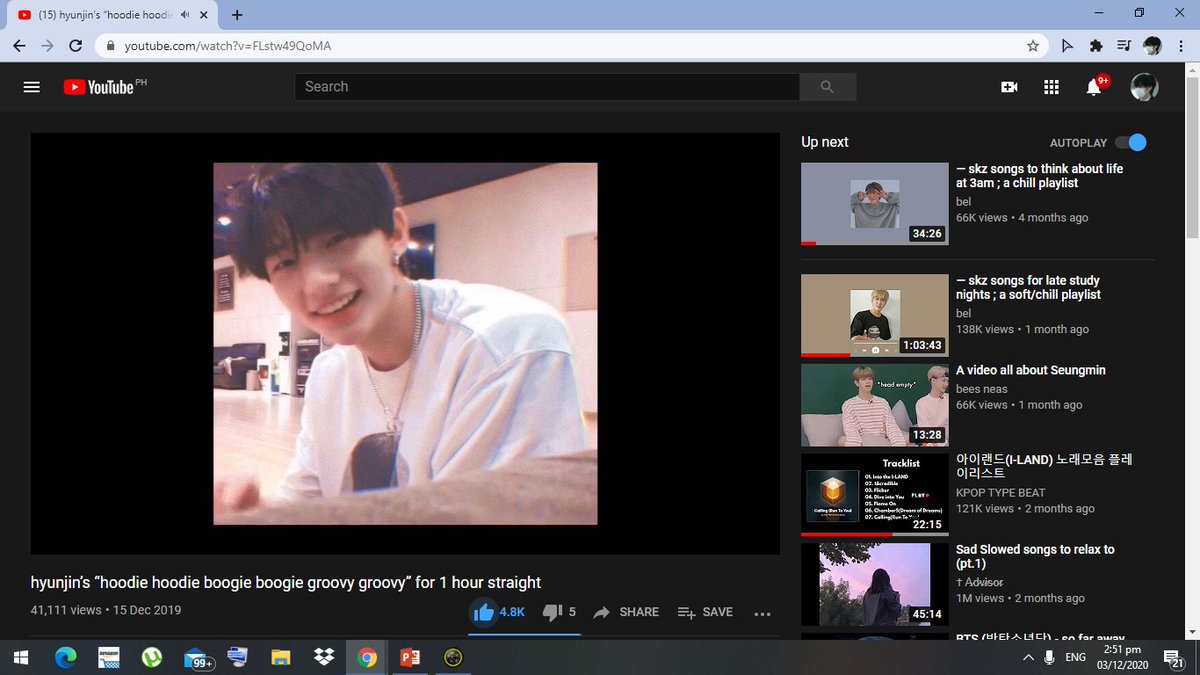Open the KPOP TYPE BEAT channel

[1000, 493]
